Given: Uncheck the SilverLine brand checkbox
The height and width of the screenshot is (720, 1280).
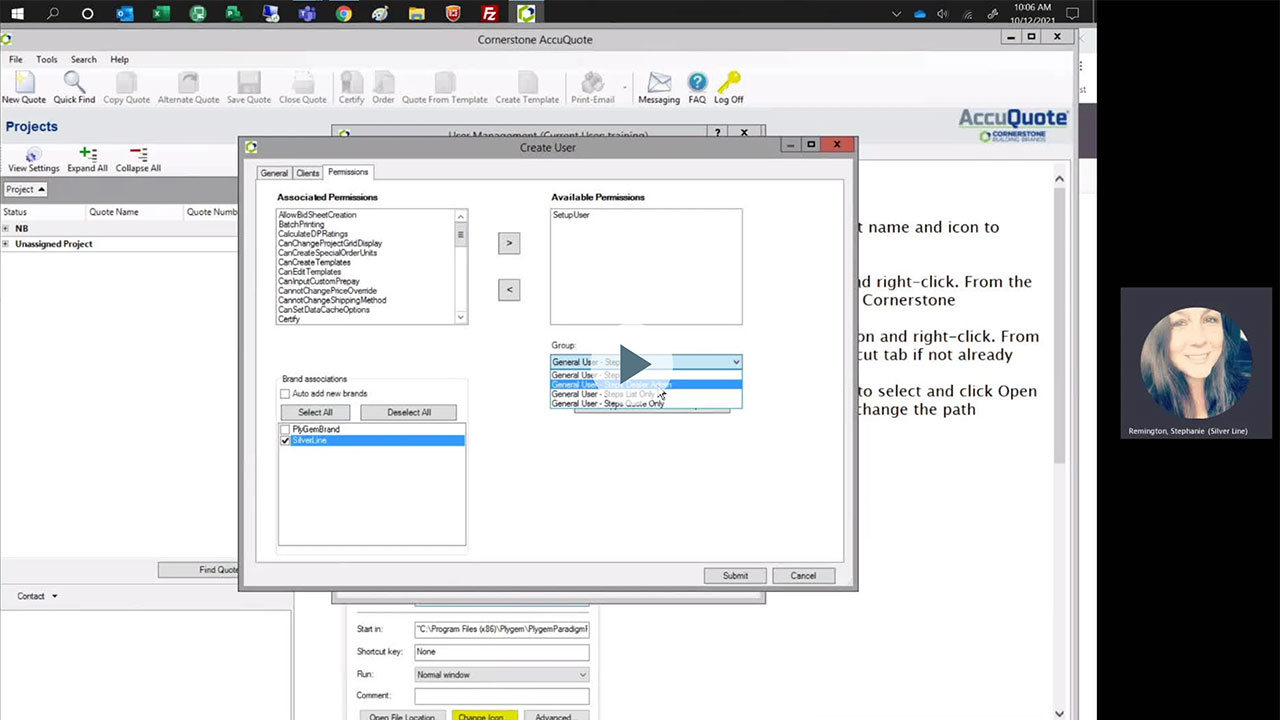Looking at the screenshot, I should tap(285, 440).
